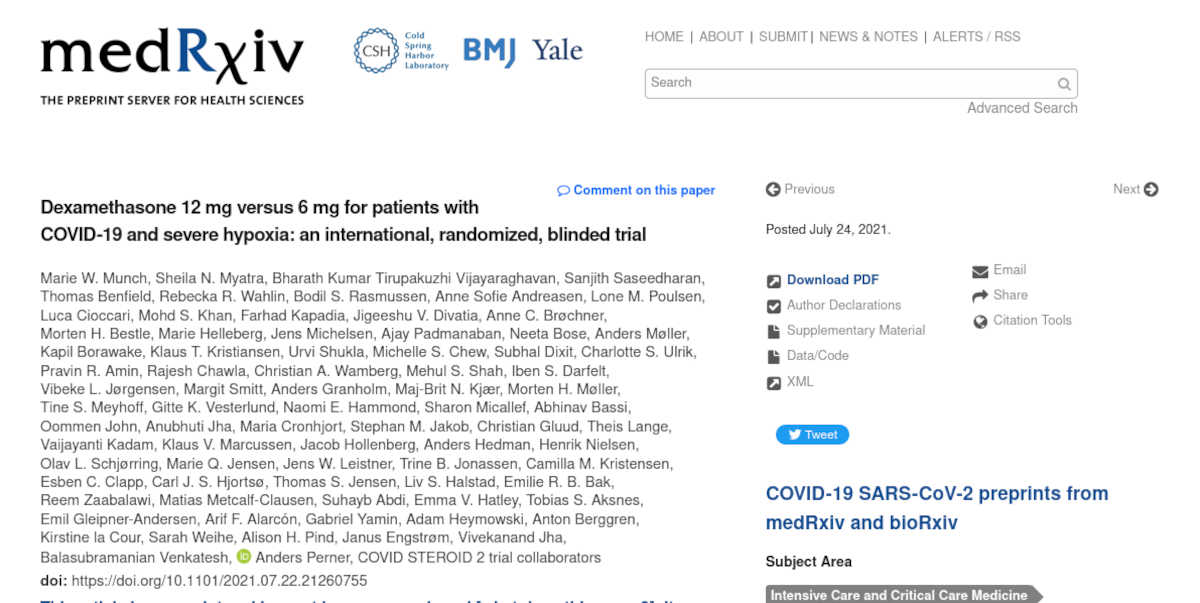This screenshot has height=603, width=1200.
Task: Open NEWS & NOTES menu item
Action: [868, 37]
